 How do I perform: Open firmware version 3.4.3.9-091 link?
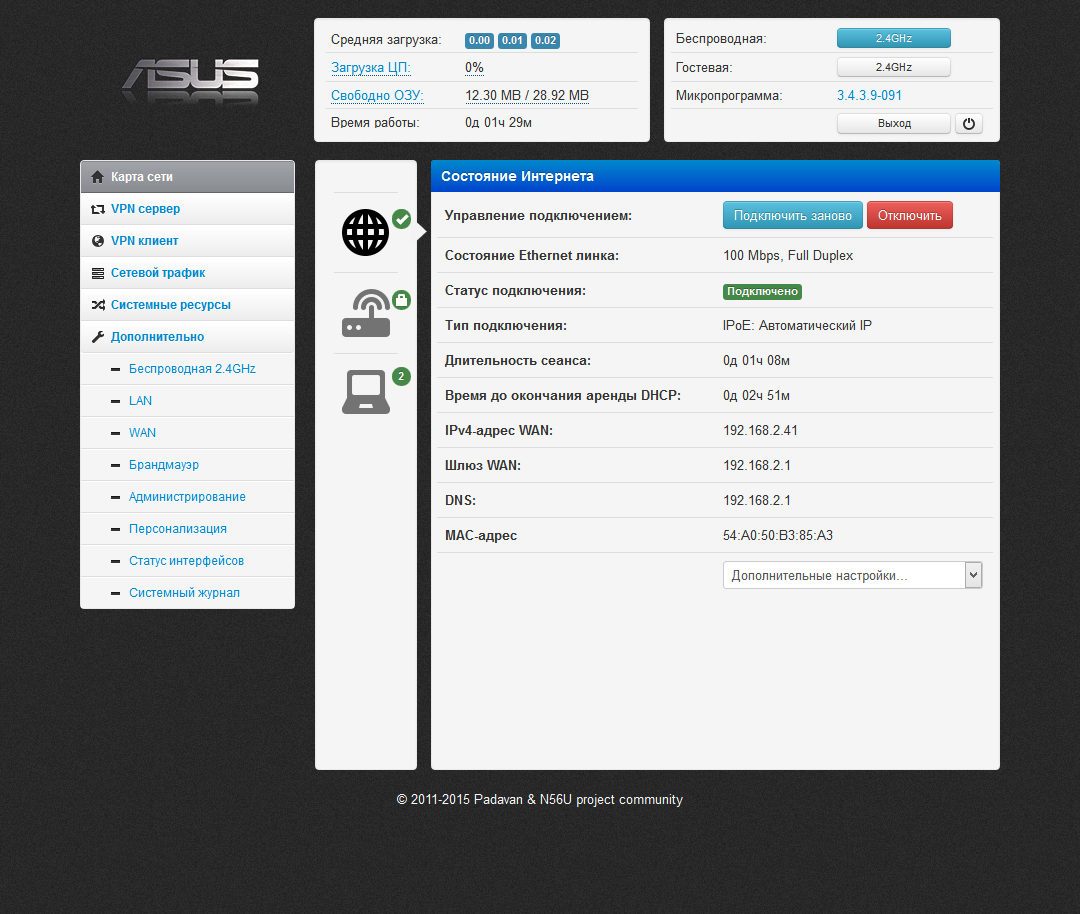tap(869, 96)
